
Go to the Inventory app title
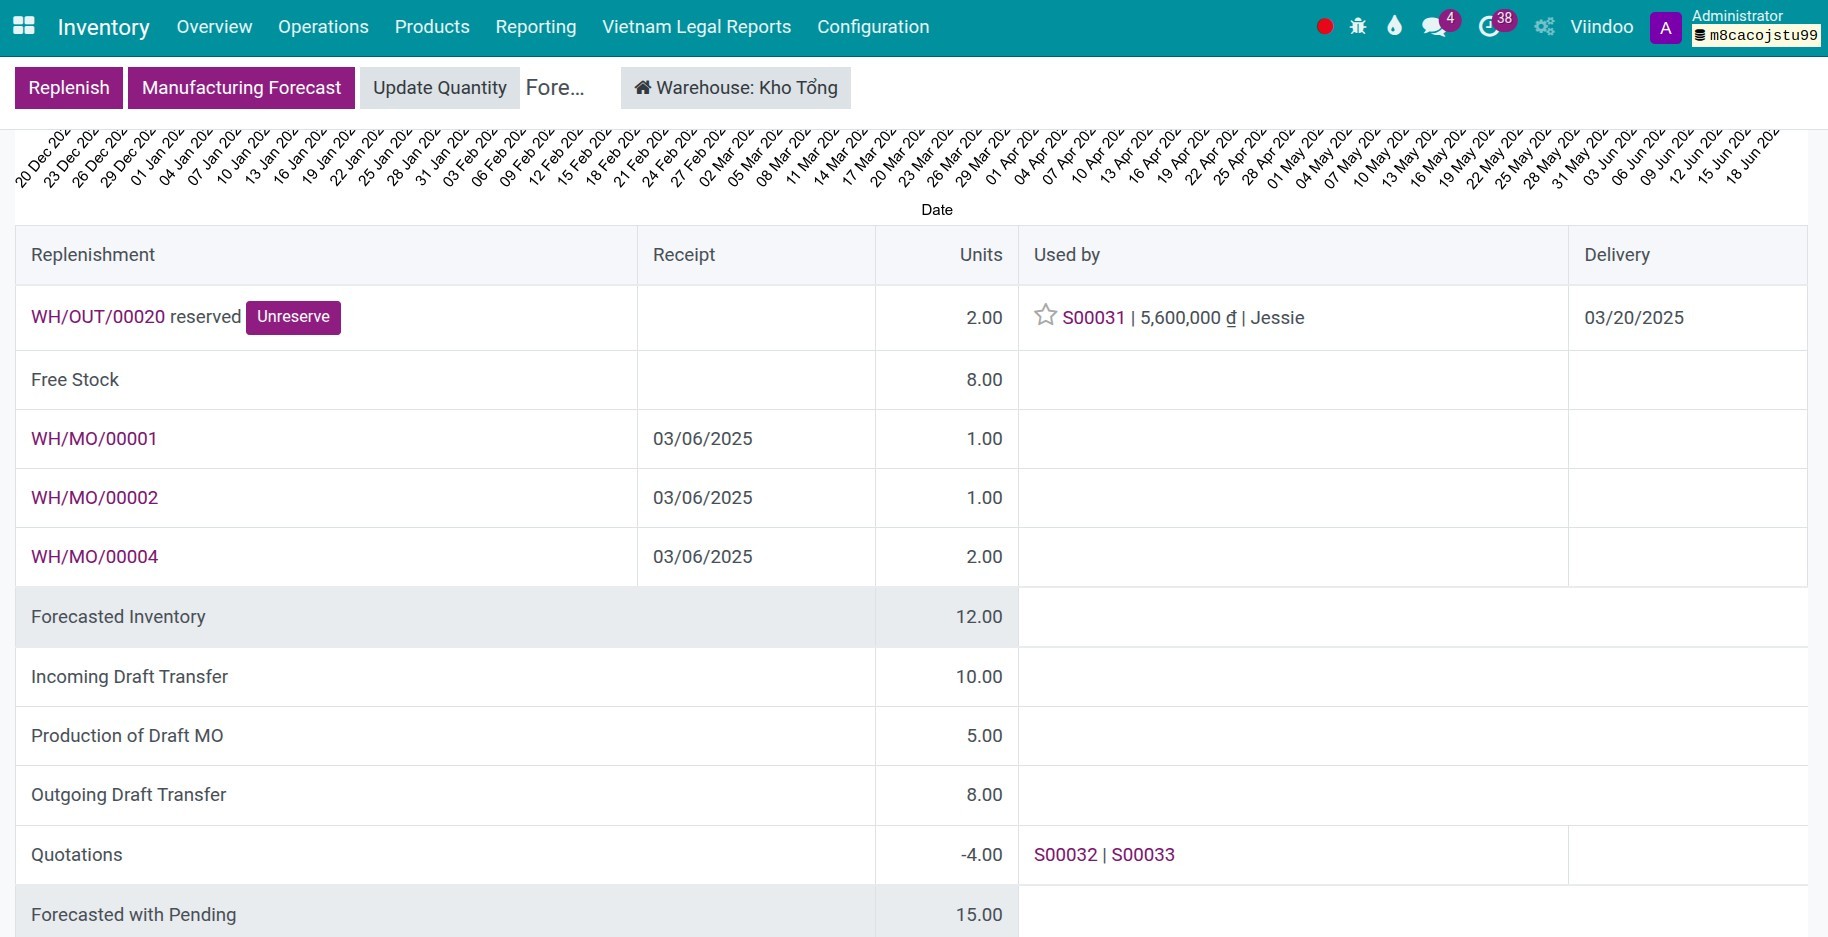[x=104, y=27]
